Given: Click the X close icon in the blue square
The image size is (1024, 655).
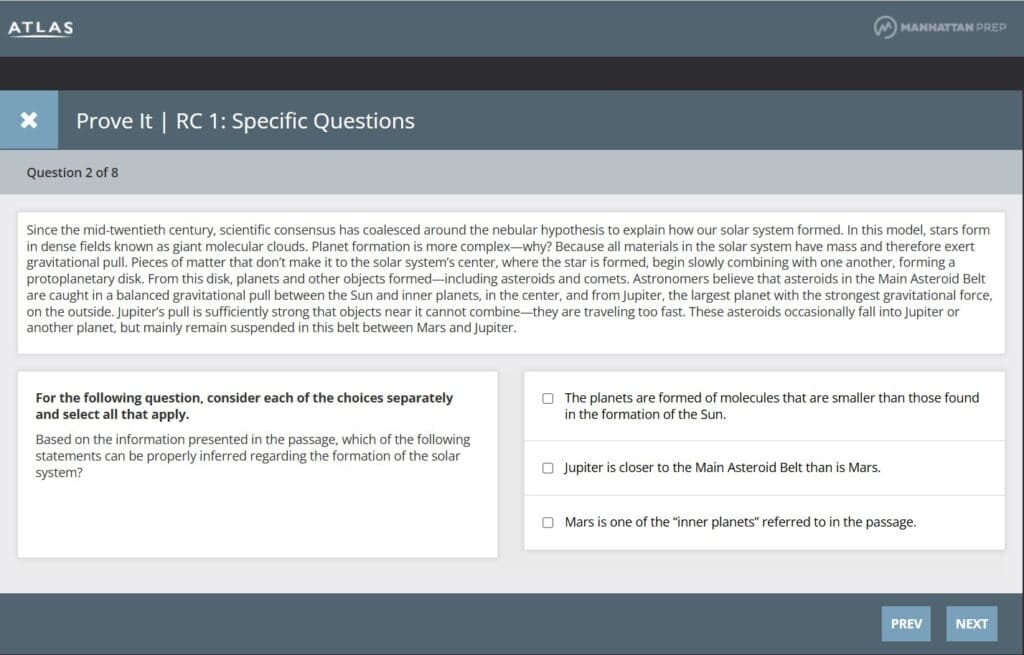Looking at the screenshot, I should (29, 119).
